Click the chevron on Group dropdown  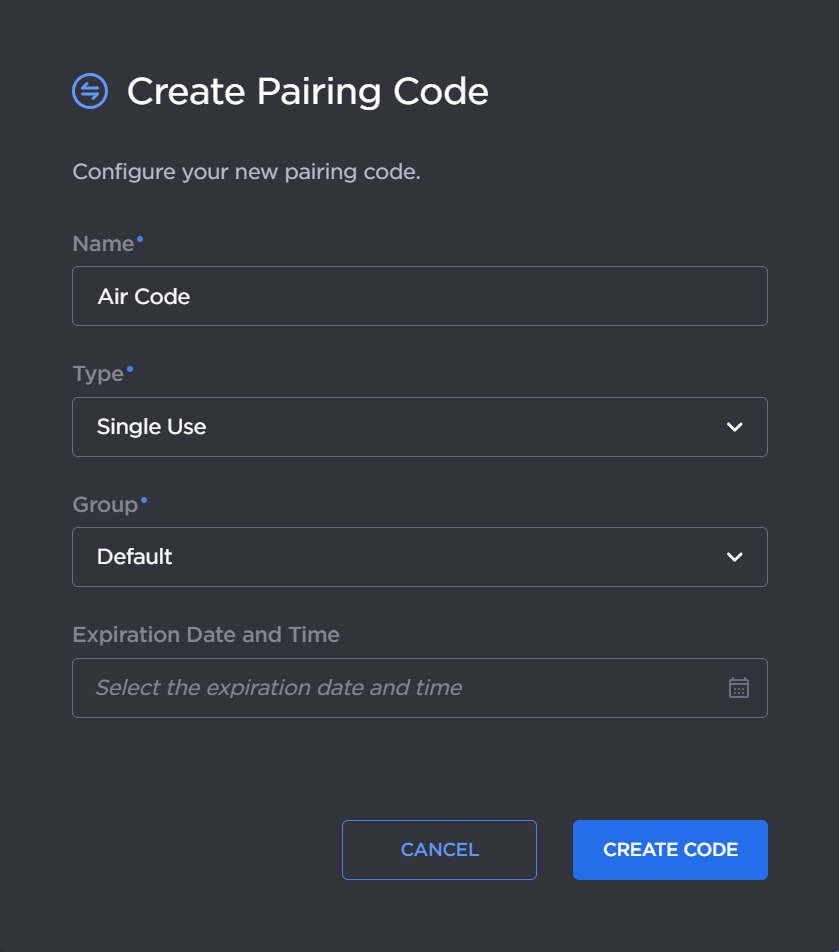[x=735, y=557]
